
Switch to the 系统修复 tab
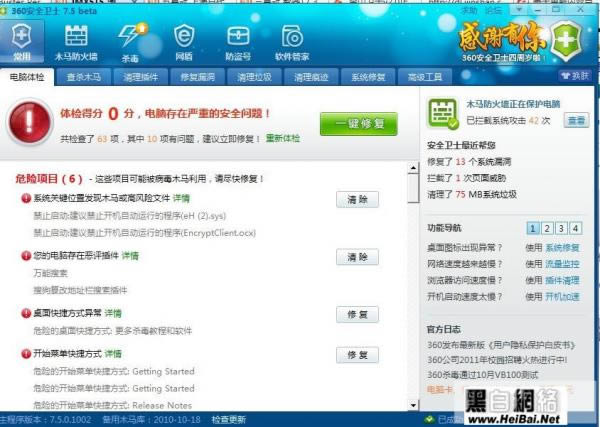[368, 77]
